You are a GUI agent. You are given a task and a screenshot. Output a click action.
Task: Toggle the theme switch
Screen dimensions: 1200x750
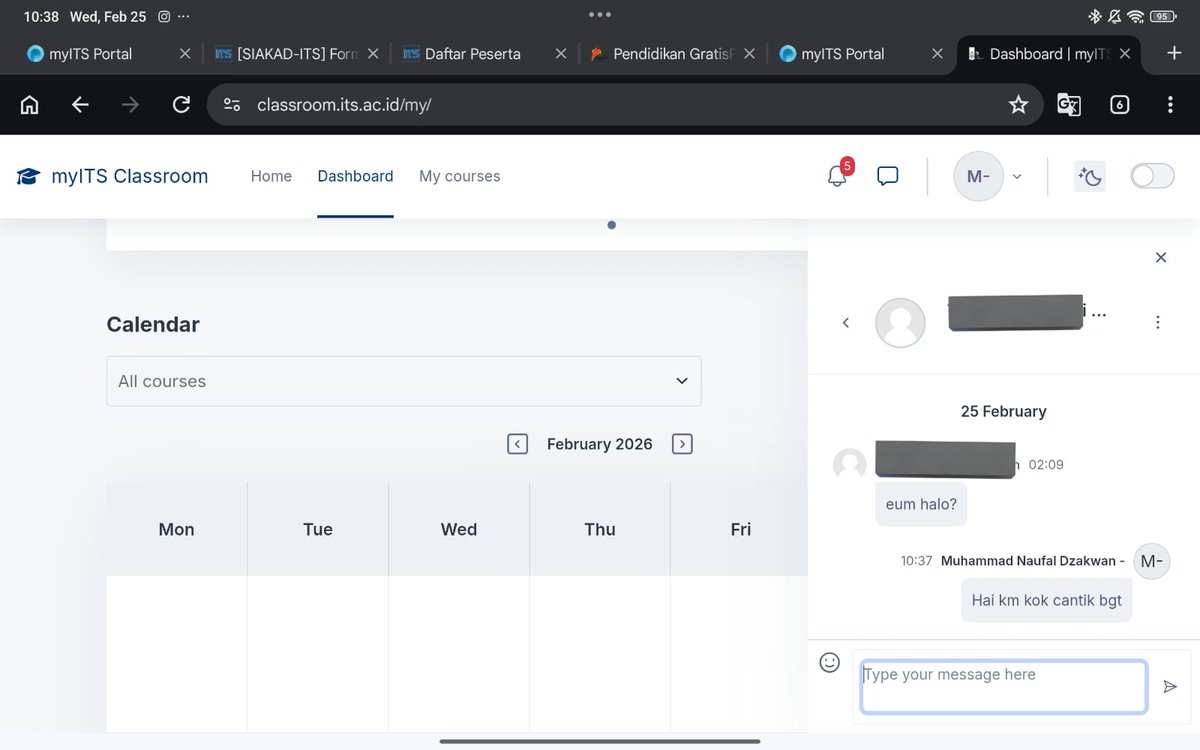[x=1152, y=176]
